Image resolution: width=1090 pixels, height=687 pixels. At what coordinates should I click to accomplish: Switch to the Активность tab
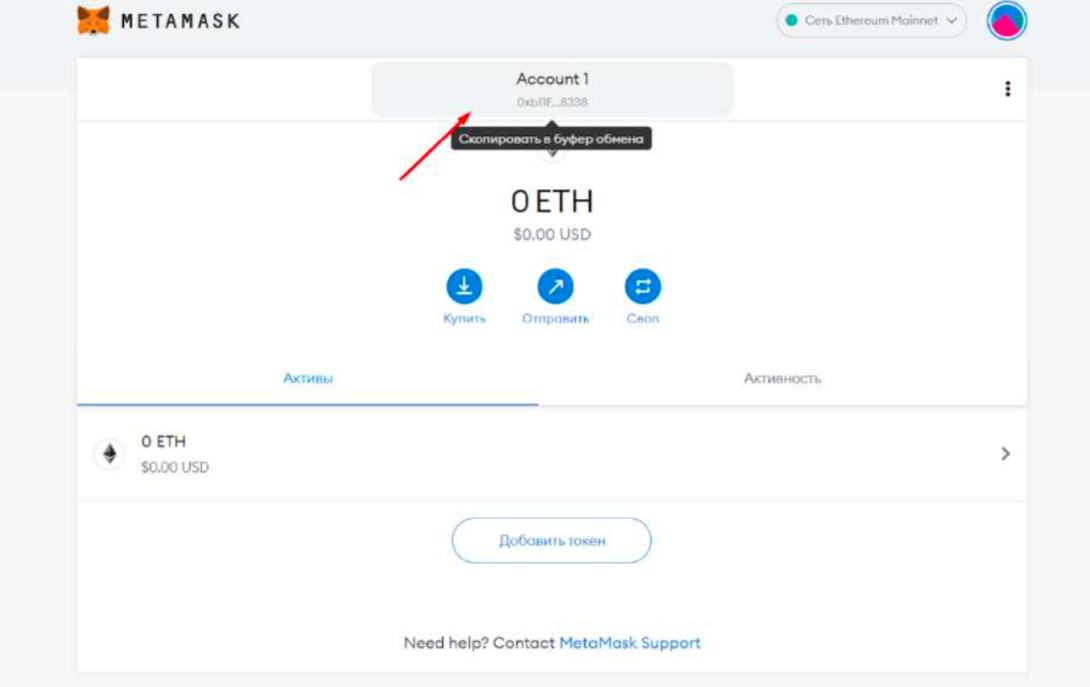point(782,378)
